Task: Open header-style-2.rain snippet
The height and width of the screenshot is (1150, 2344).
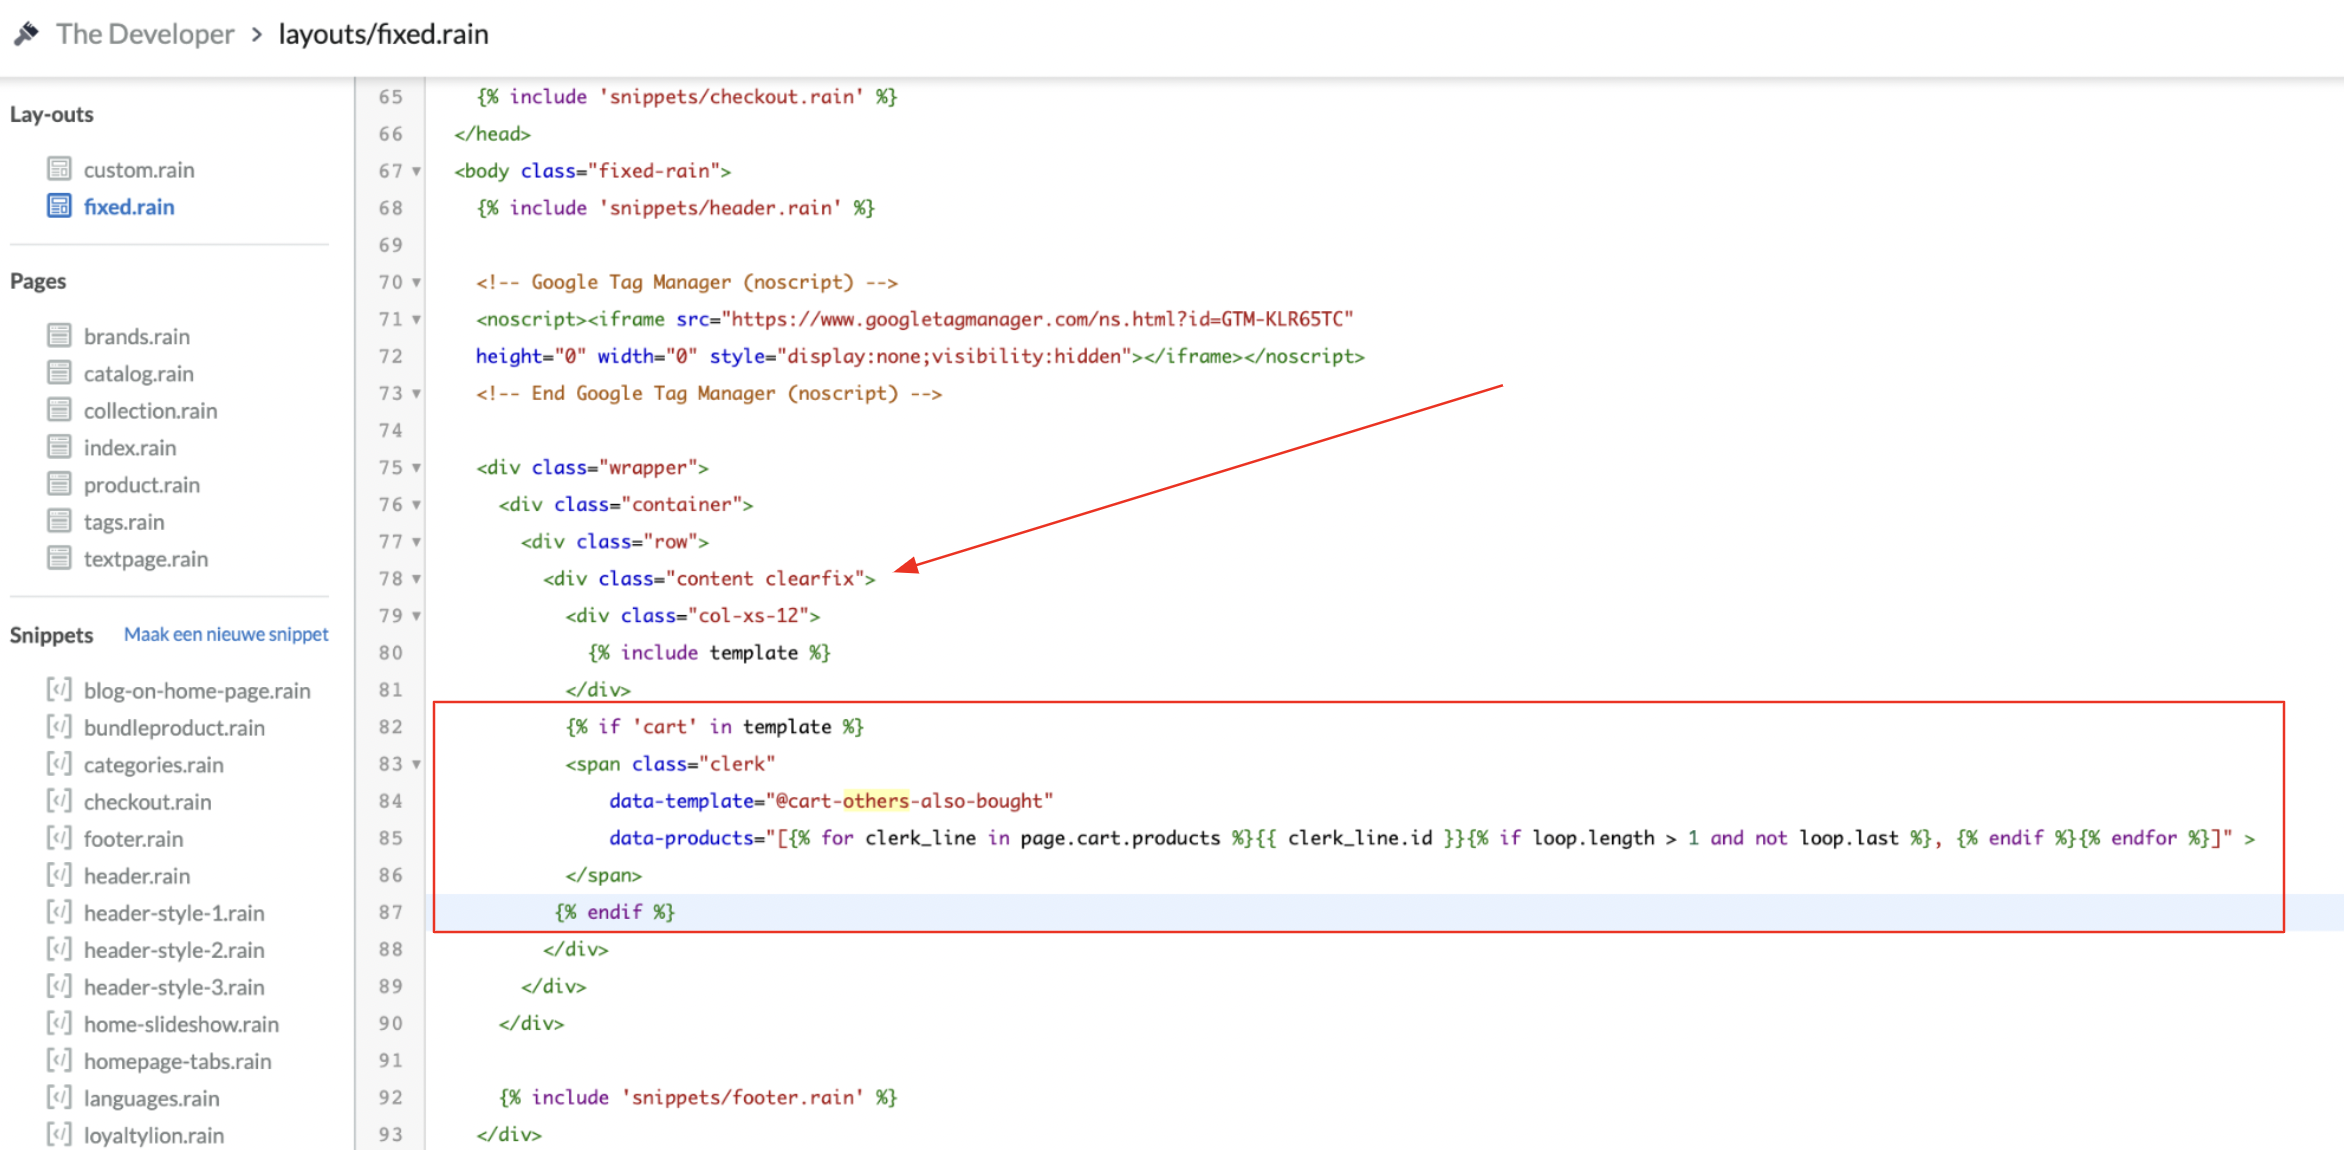Action: pos(174,949)
